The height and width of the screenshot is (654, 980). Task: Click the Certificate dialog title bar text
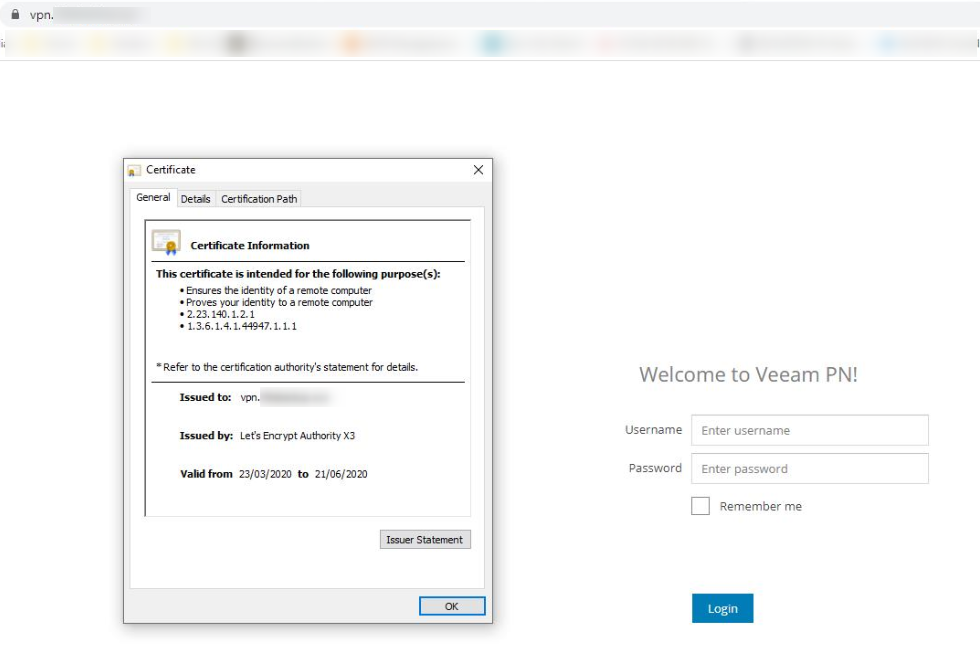[x=171, y=170]
